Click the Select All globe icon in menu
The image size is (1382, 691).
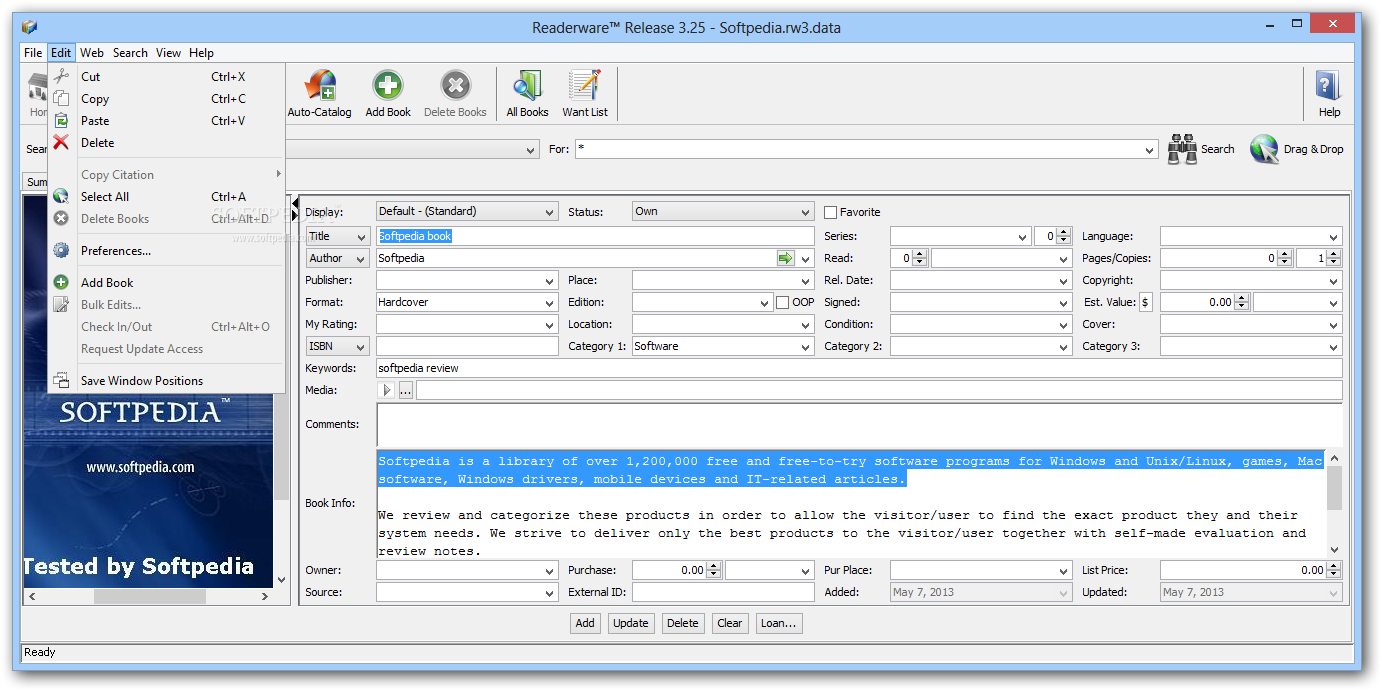(x=61, y=196)
